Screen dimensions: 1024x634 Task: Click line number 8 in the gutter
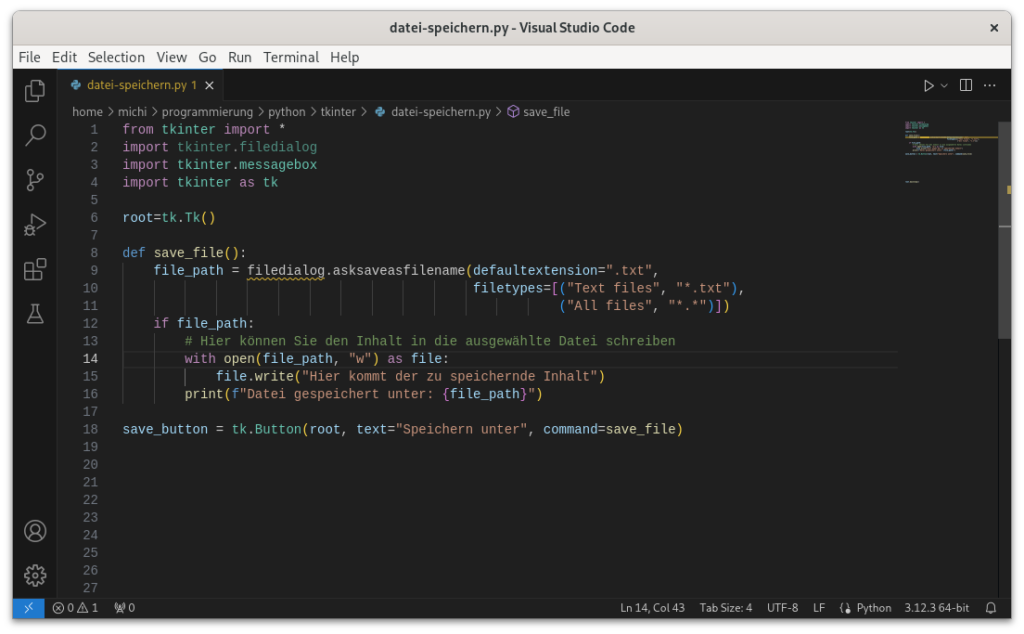[94, 253]
